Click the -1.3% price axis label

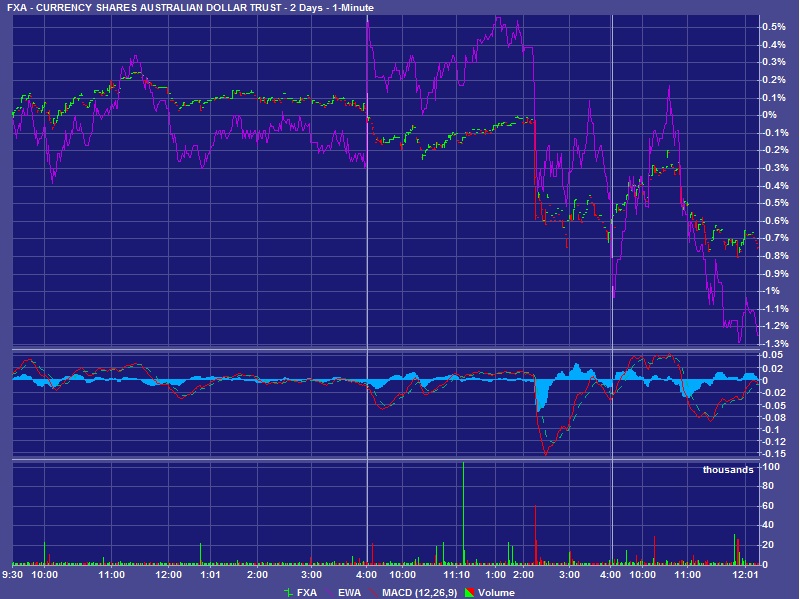coord(775,343)
